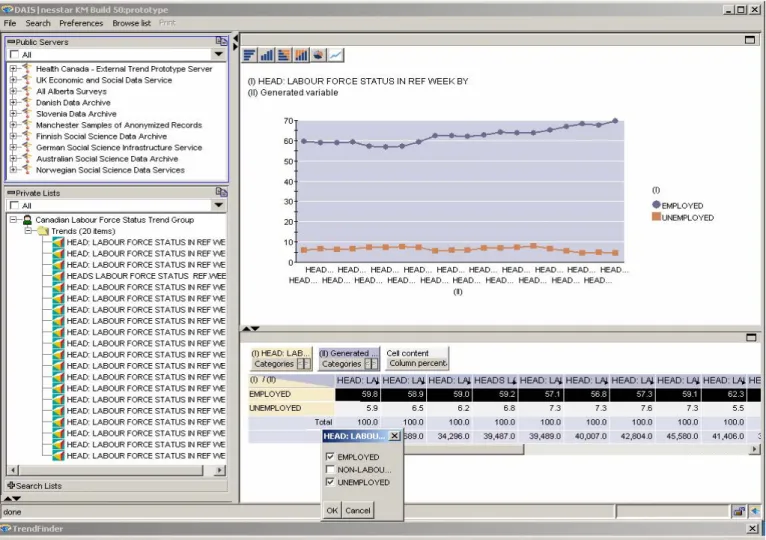This screenshot has height=540, width=766.
Task: Open the Browse list menu
Action: pyautogui.click(x=131, y=23)
